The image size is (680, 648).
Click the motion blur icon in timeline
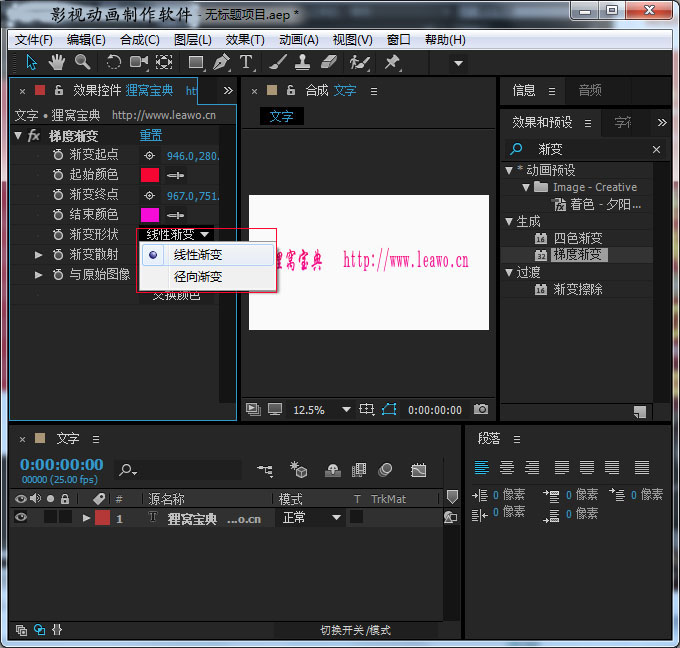(385, 470)
